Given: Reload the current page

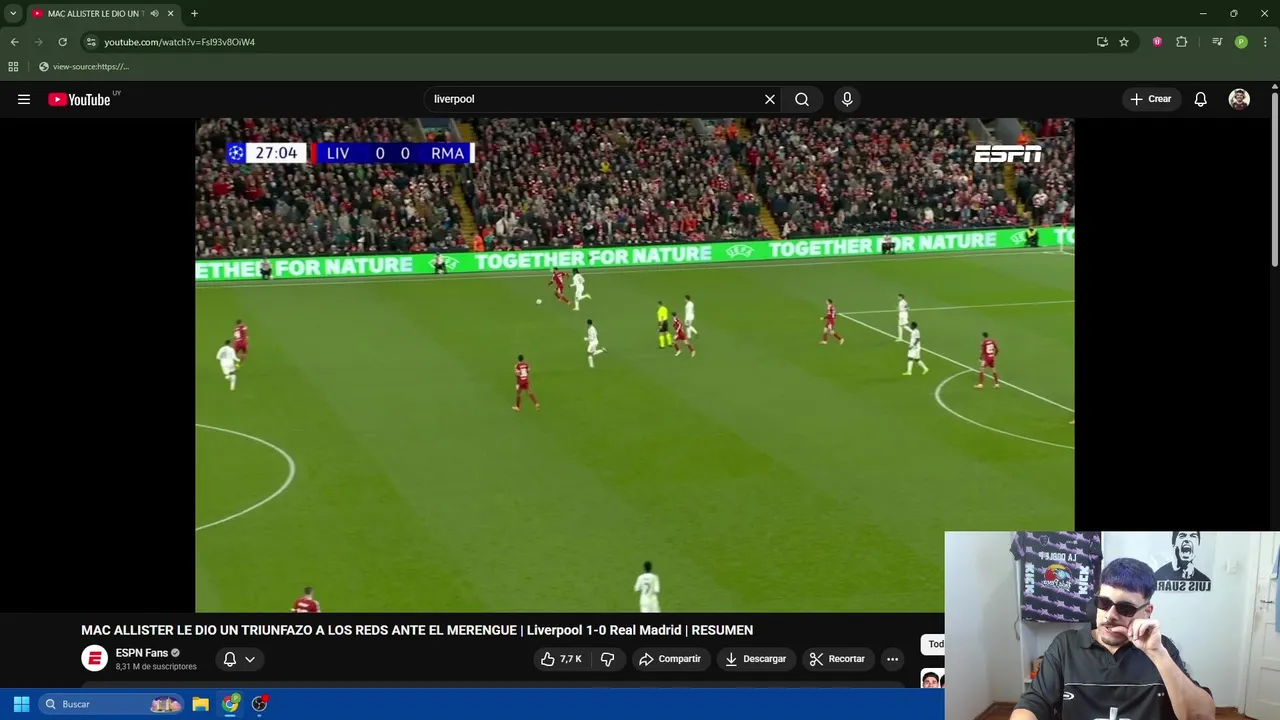Looking at the screenshot, I should (x=62, y=42).
